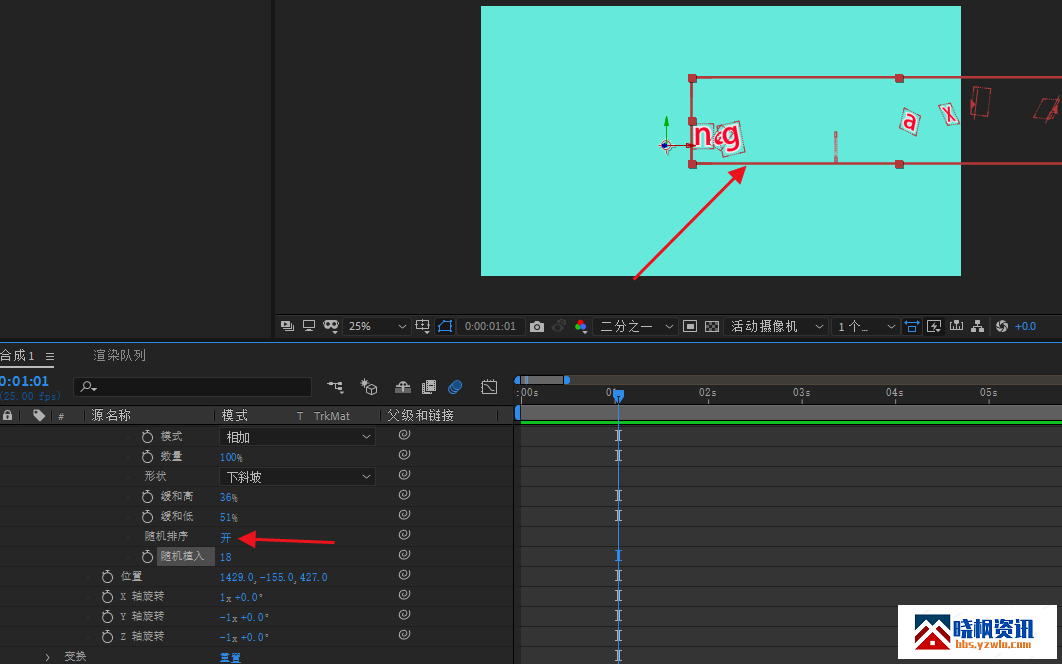This screenshot has width=1062, height=664.
Task: Open the VR goggles immersive environment menu
Action: (331, 327)
